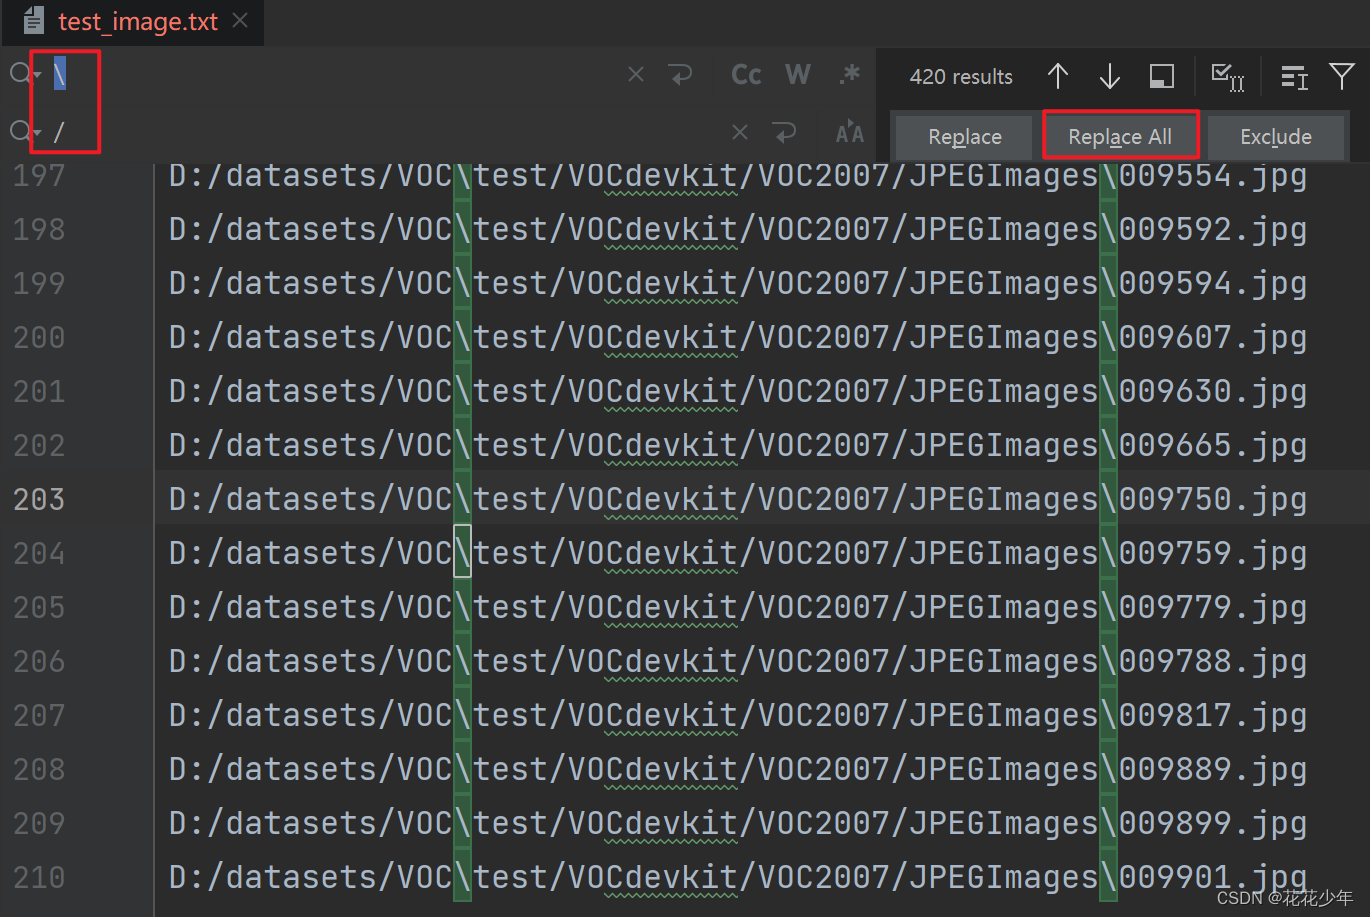The width and height of the screenshot is (1370, 917).
Task: Click the Replace button
Action: tap(964, 137)
